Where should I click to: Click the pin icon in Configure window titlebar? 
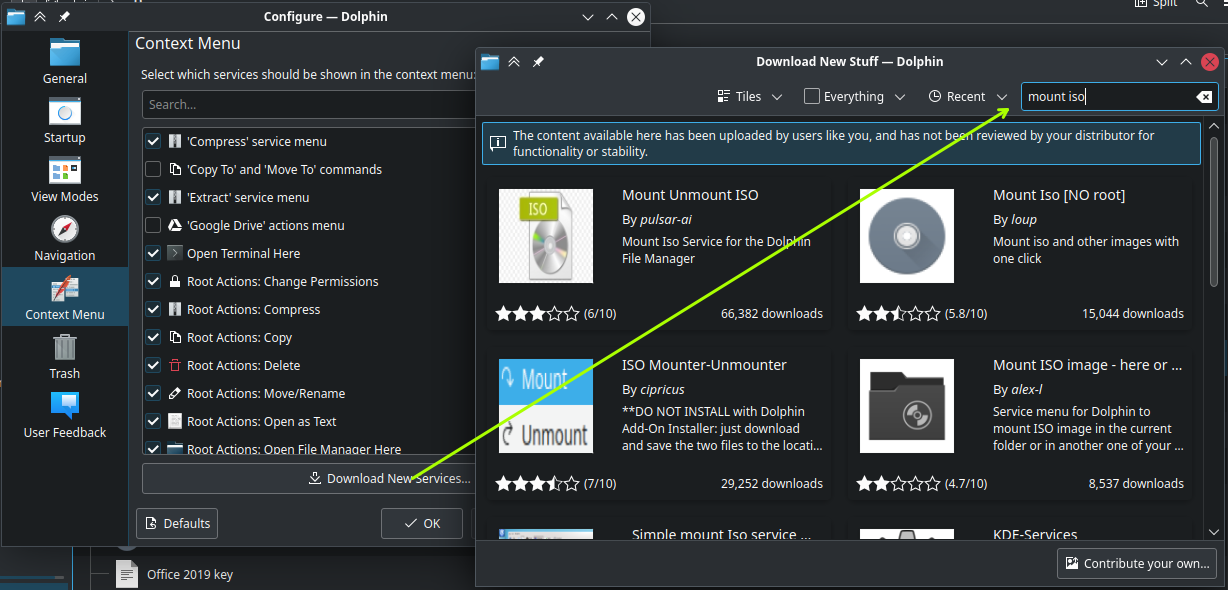pos(64,17)
